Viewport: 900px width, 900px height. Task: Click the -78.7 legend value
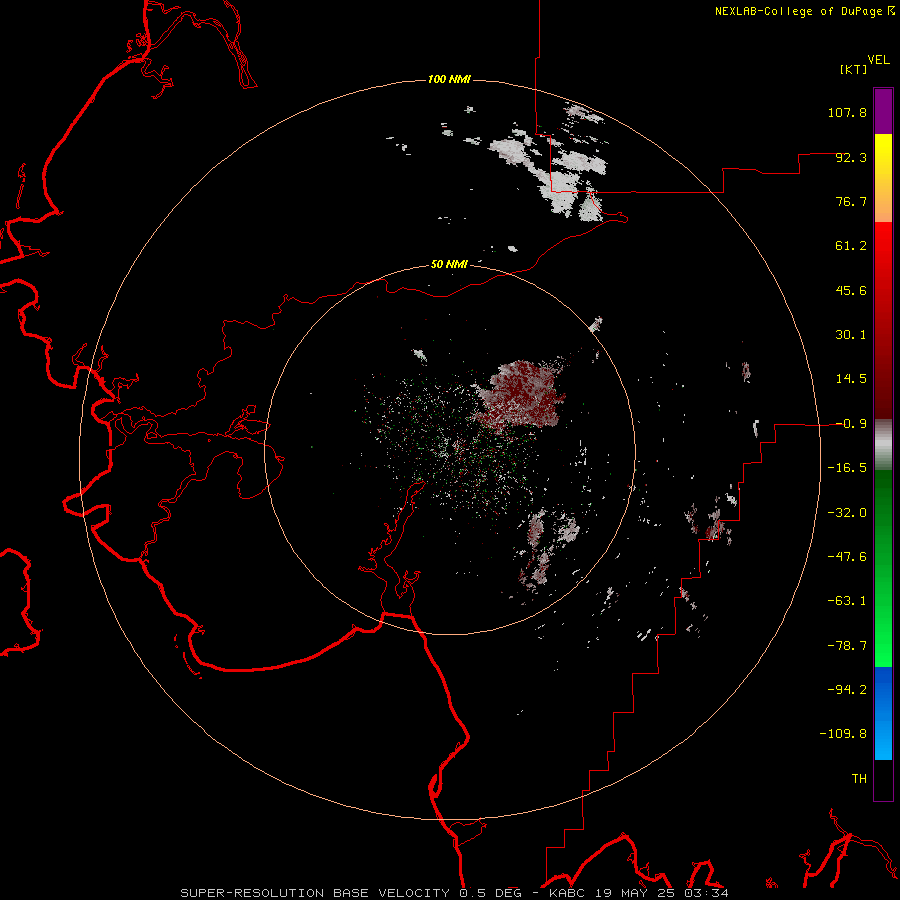point(847,646)
